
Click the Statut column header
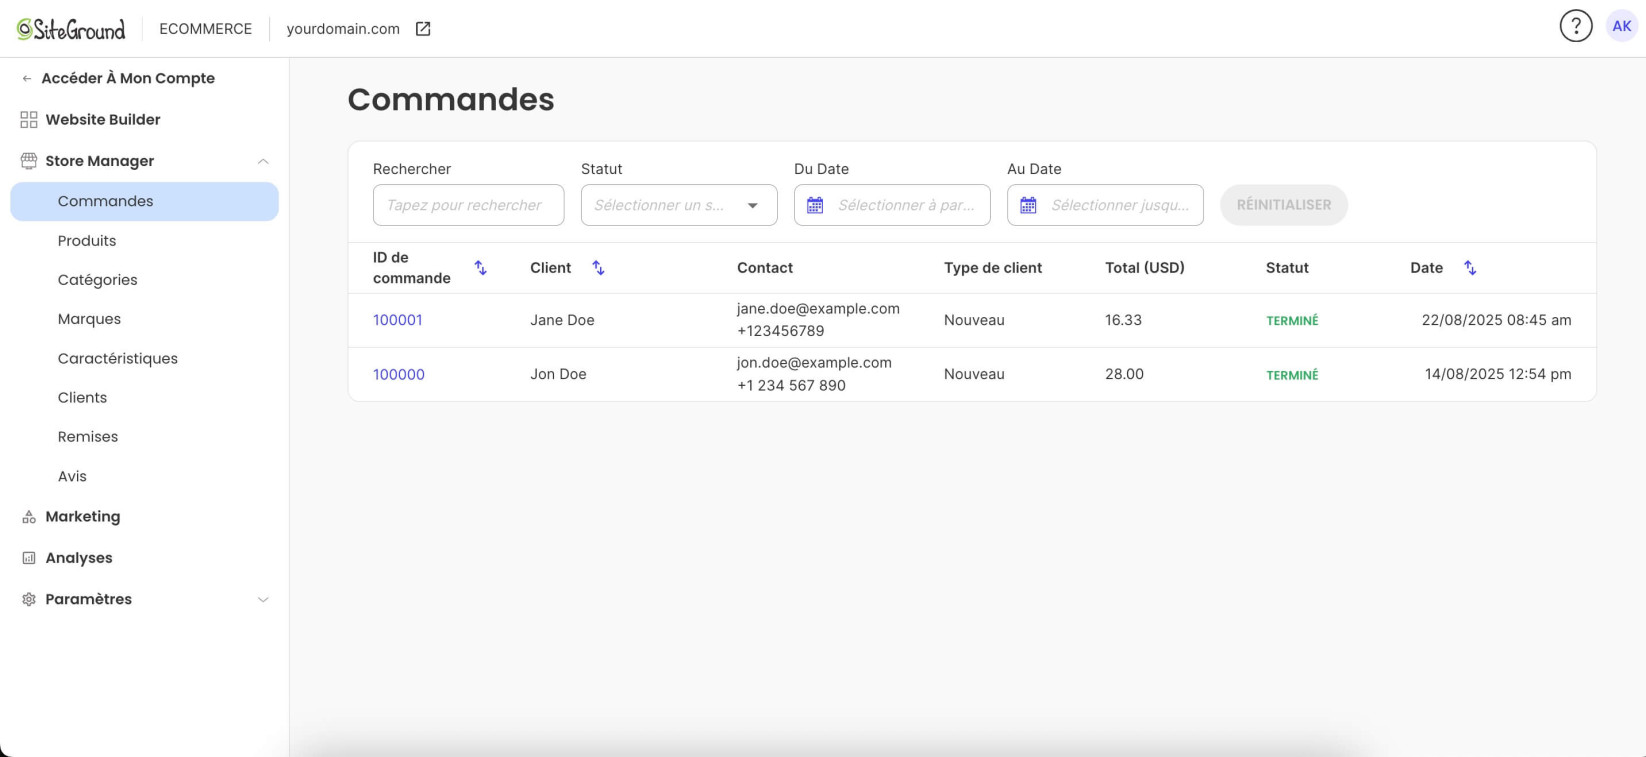pos(1287,268)
